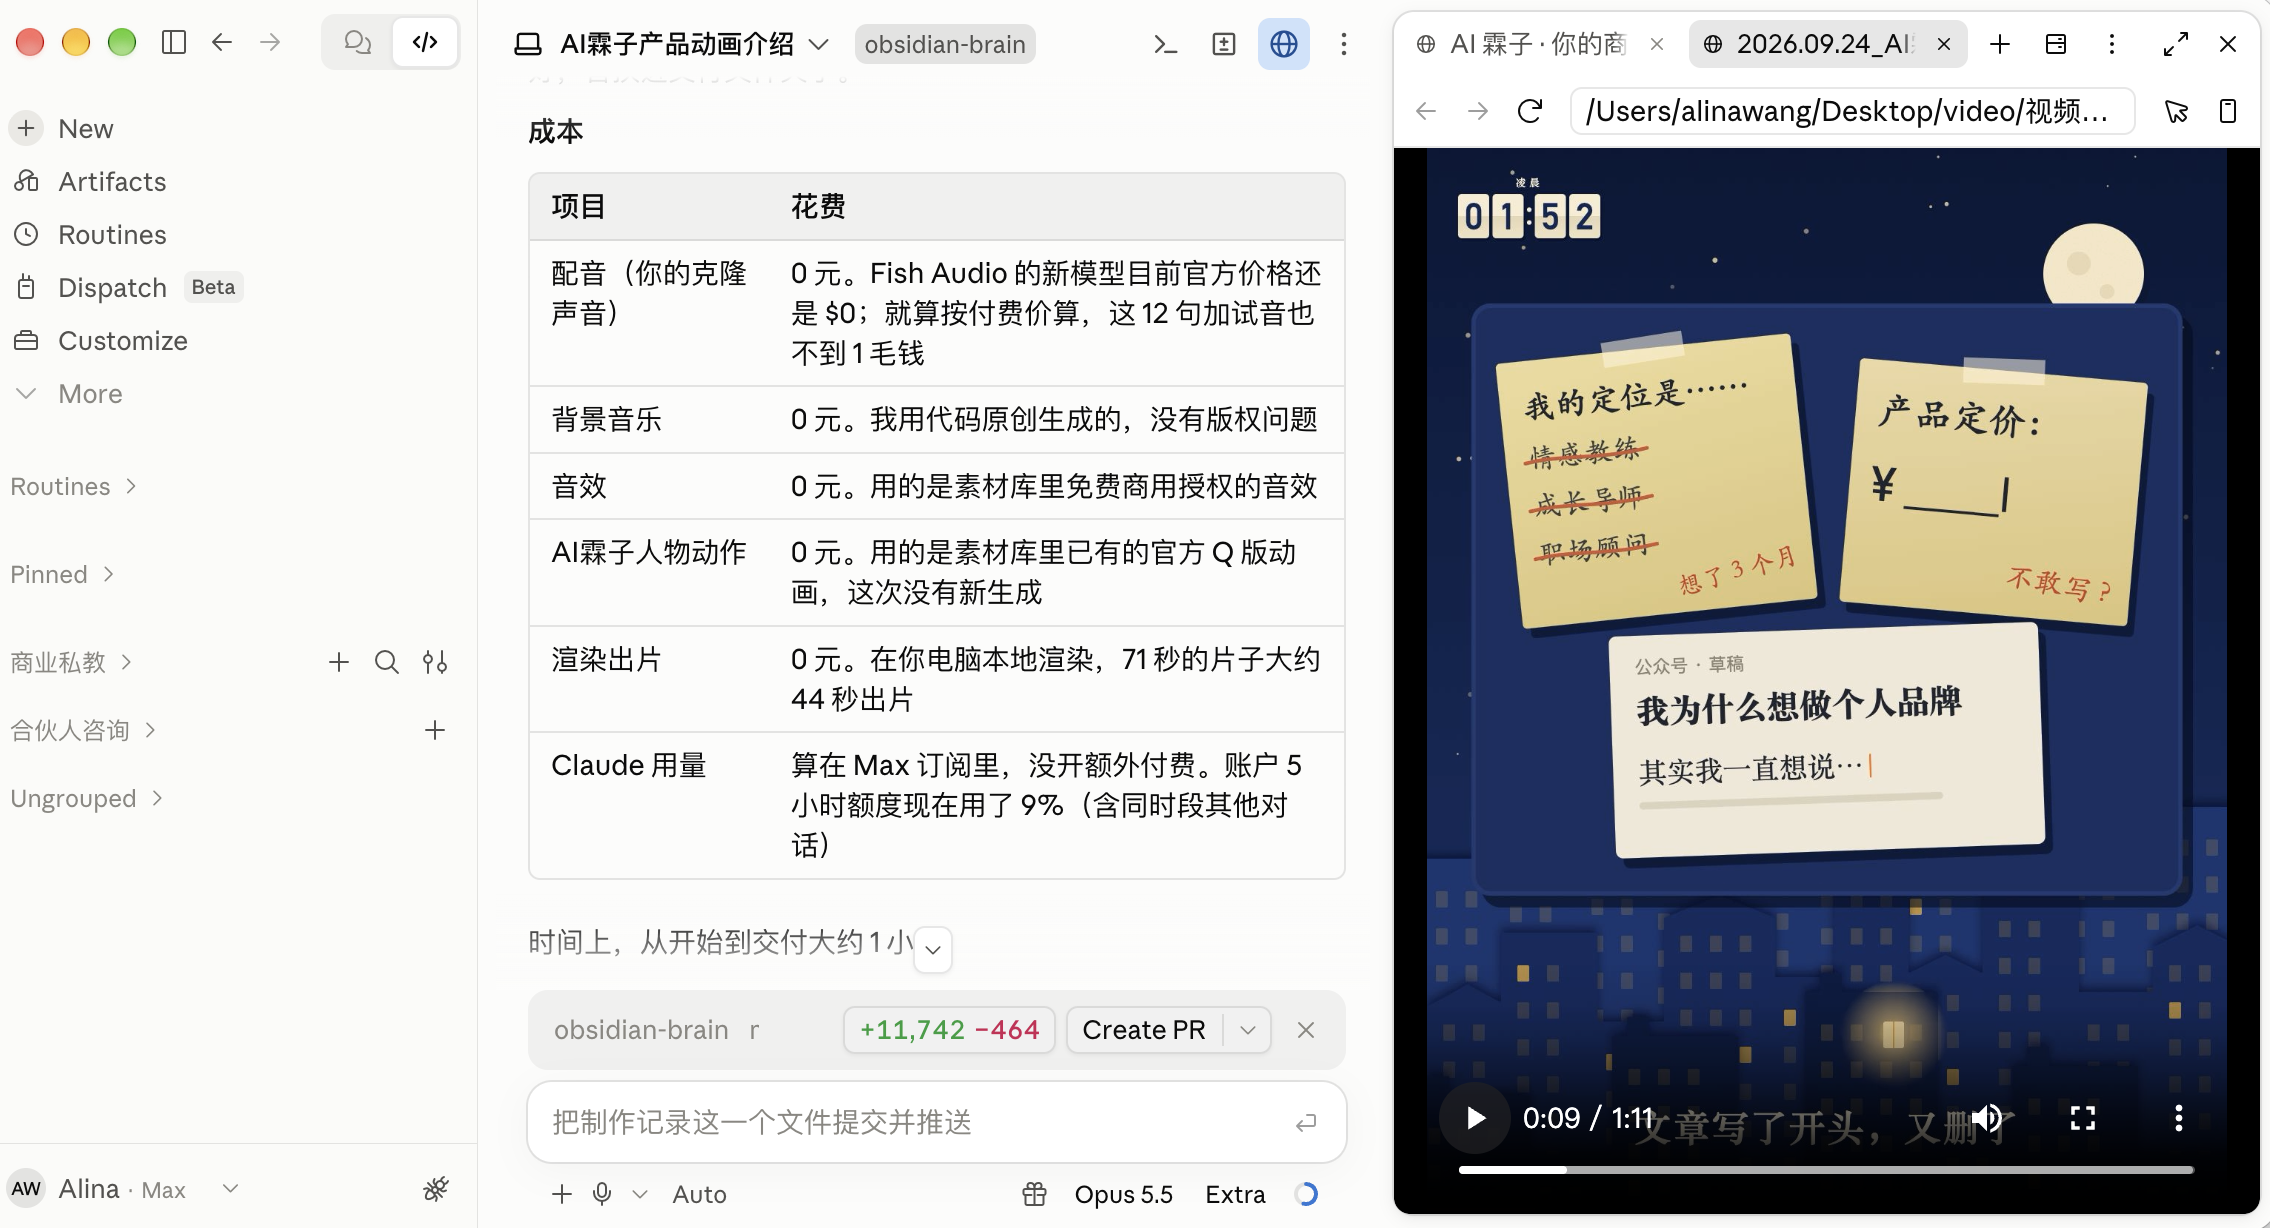Switch to chat mode icon
Screen dimensions: 2270x1228
click(x=357, y=42)
